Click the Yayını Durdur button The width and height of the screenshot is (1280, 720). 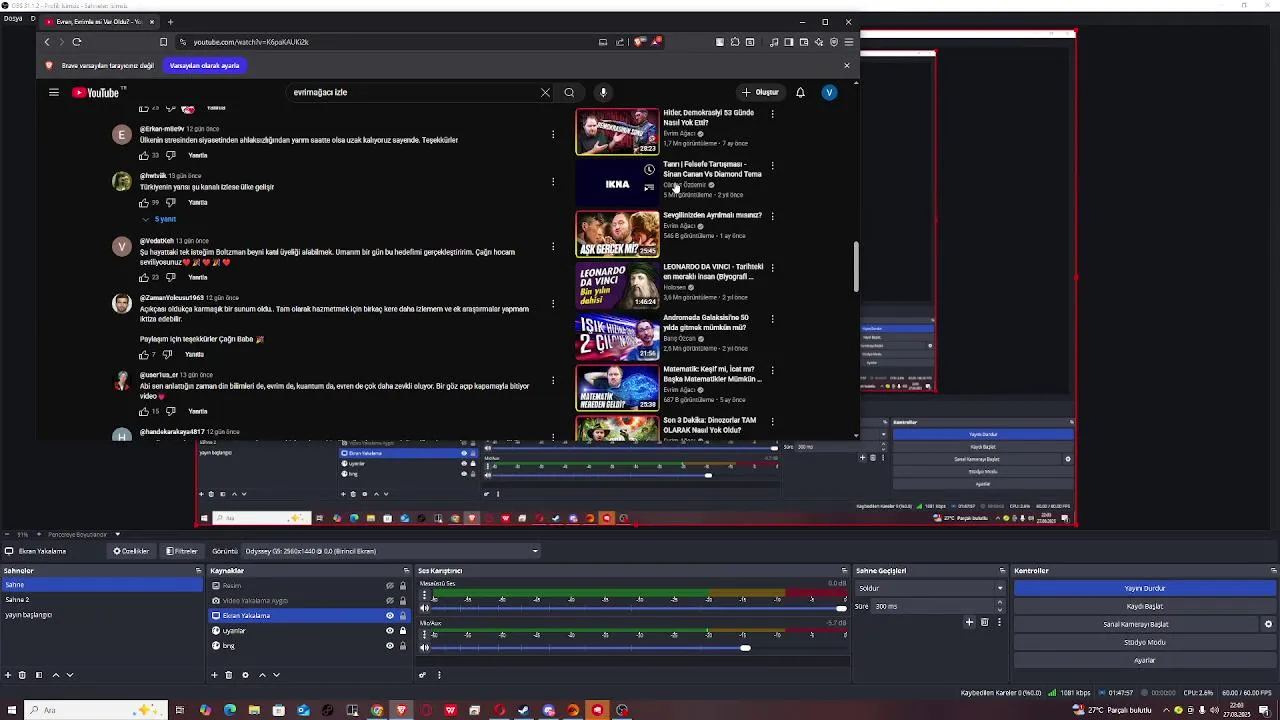(x=1144, y=588)
